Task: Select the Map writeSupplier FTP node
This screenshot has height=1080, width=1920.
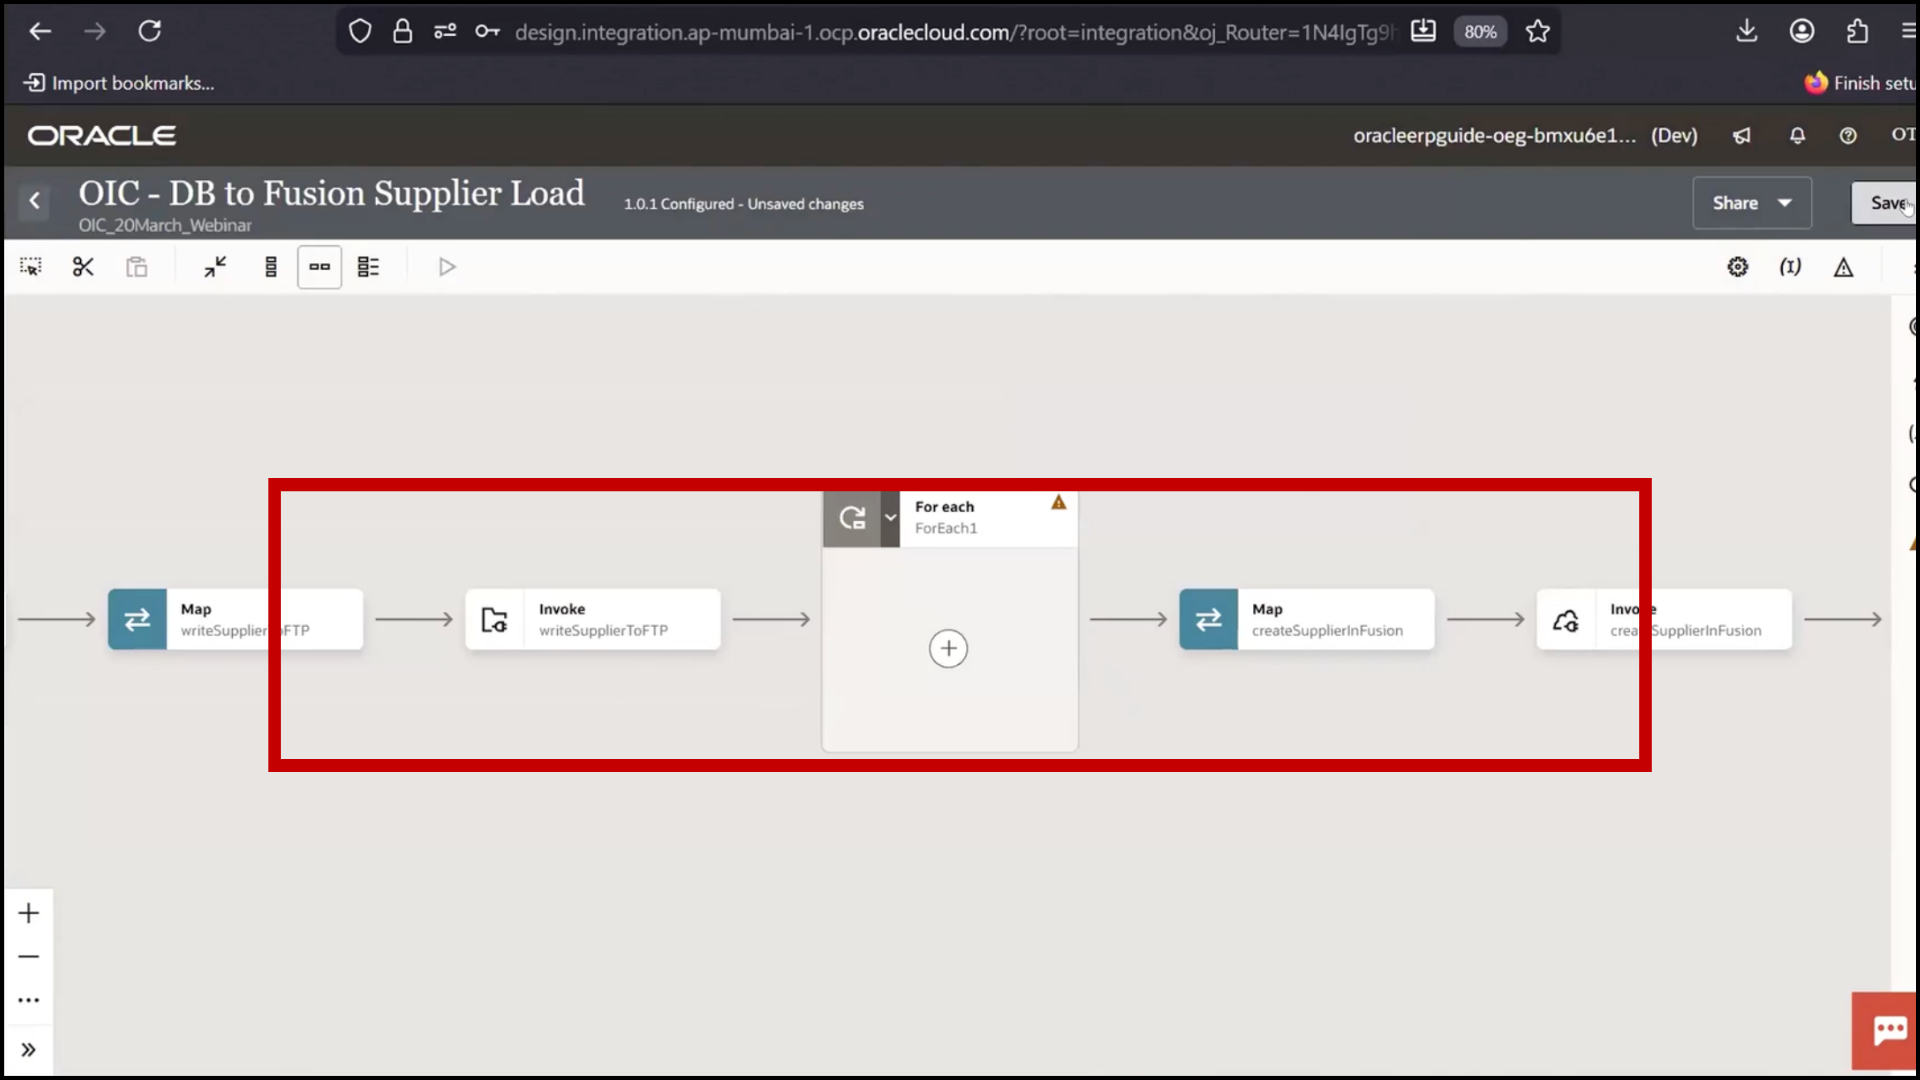Action: coord(236,620)
